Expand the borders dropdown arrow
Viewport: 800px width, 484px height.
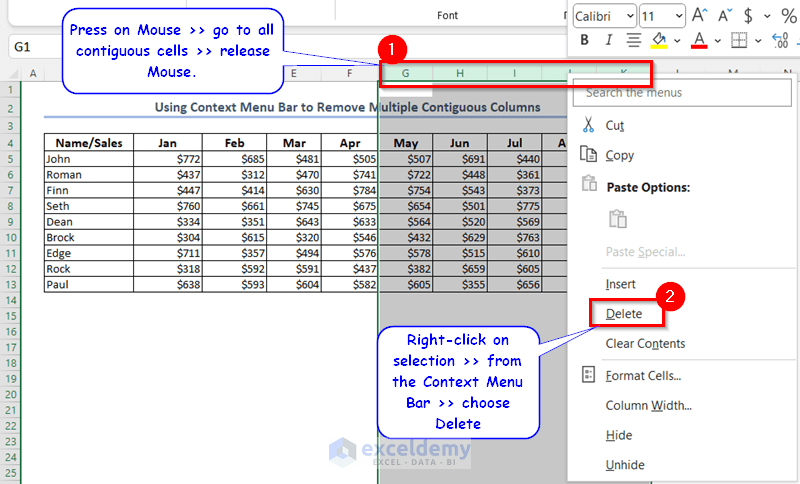tap(758, 40)
